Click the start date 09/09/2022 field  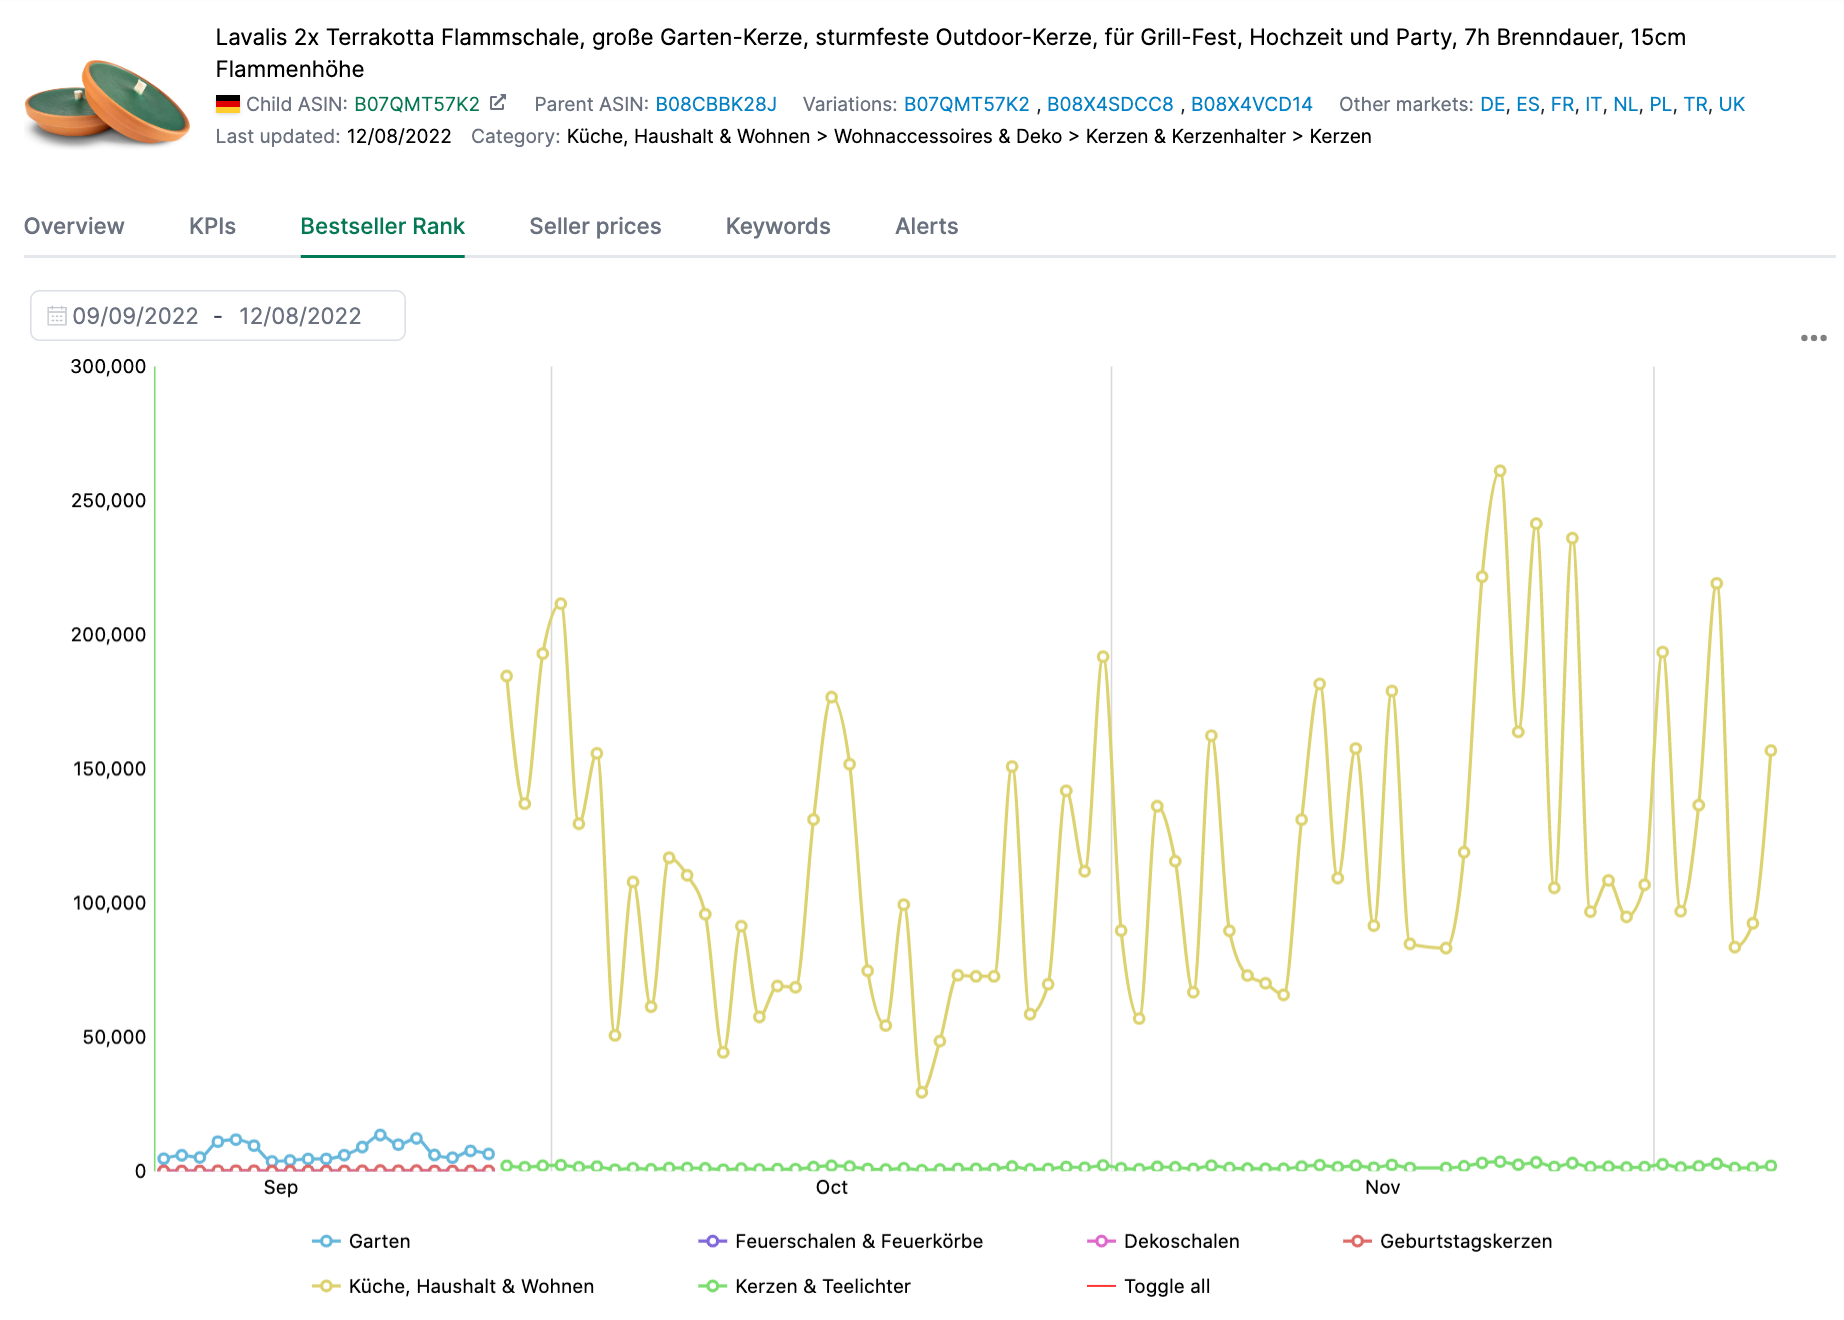136,315
